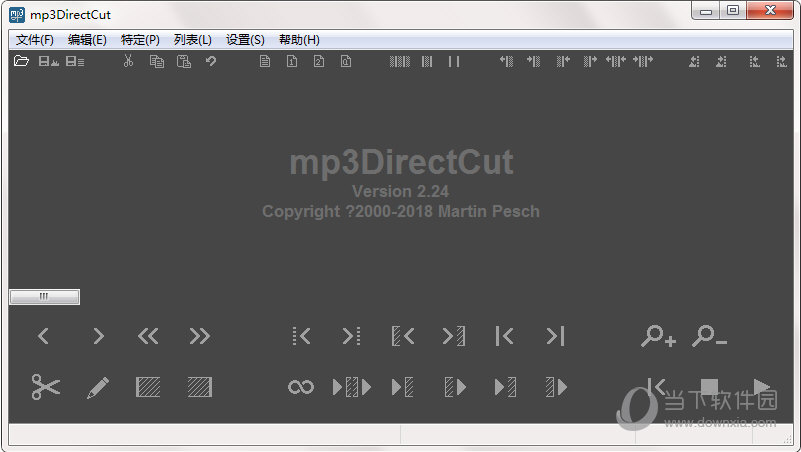Click the play-triangle before the right-bracket hatched block
Screen dimensions: 801x452
505,387
